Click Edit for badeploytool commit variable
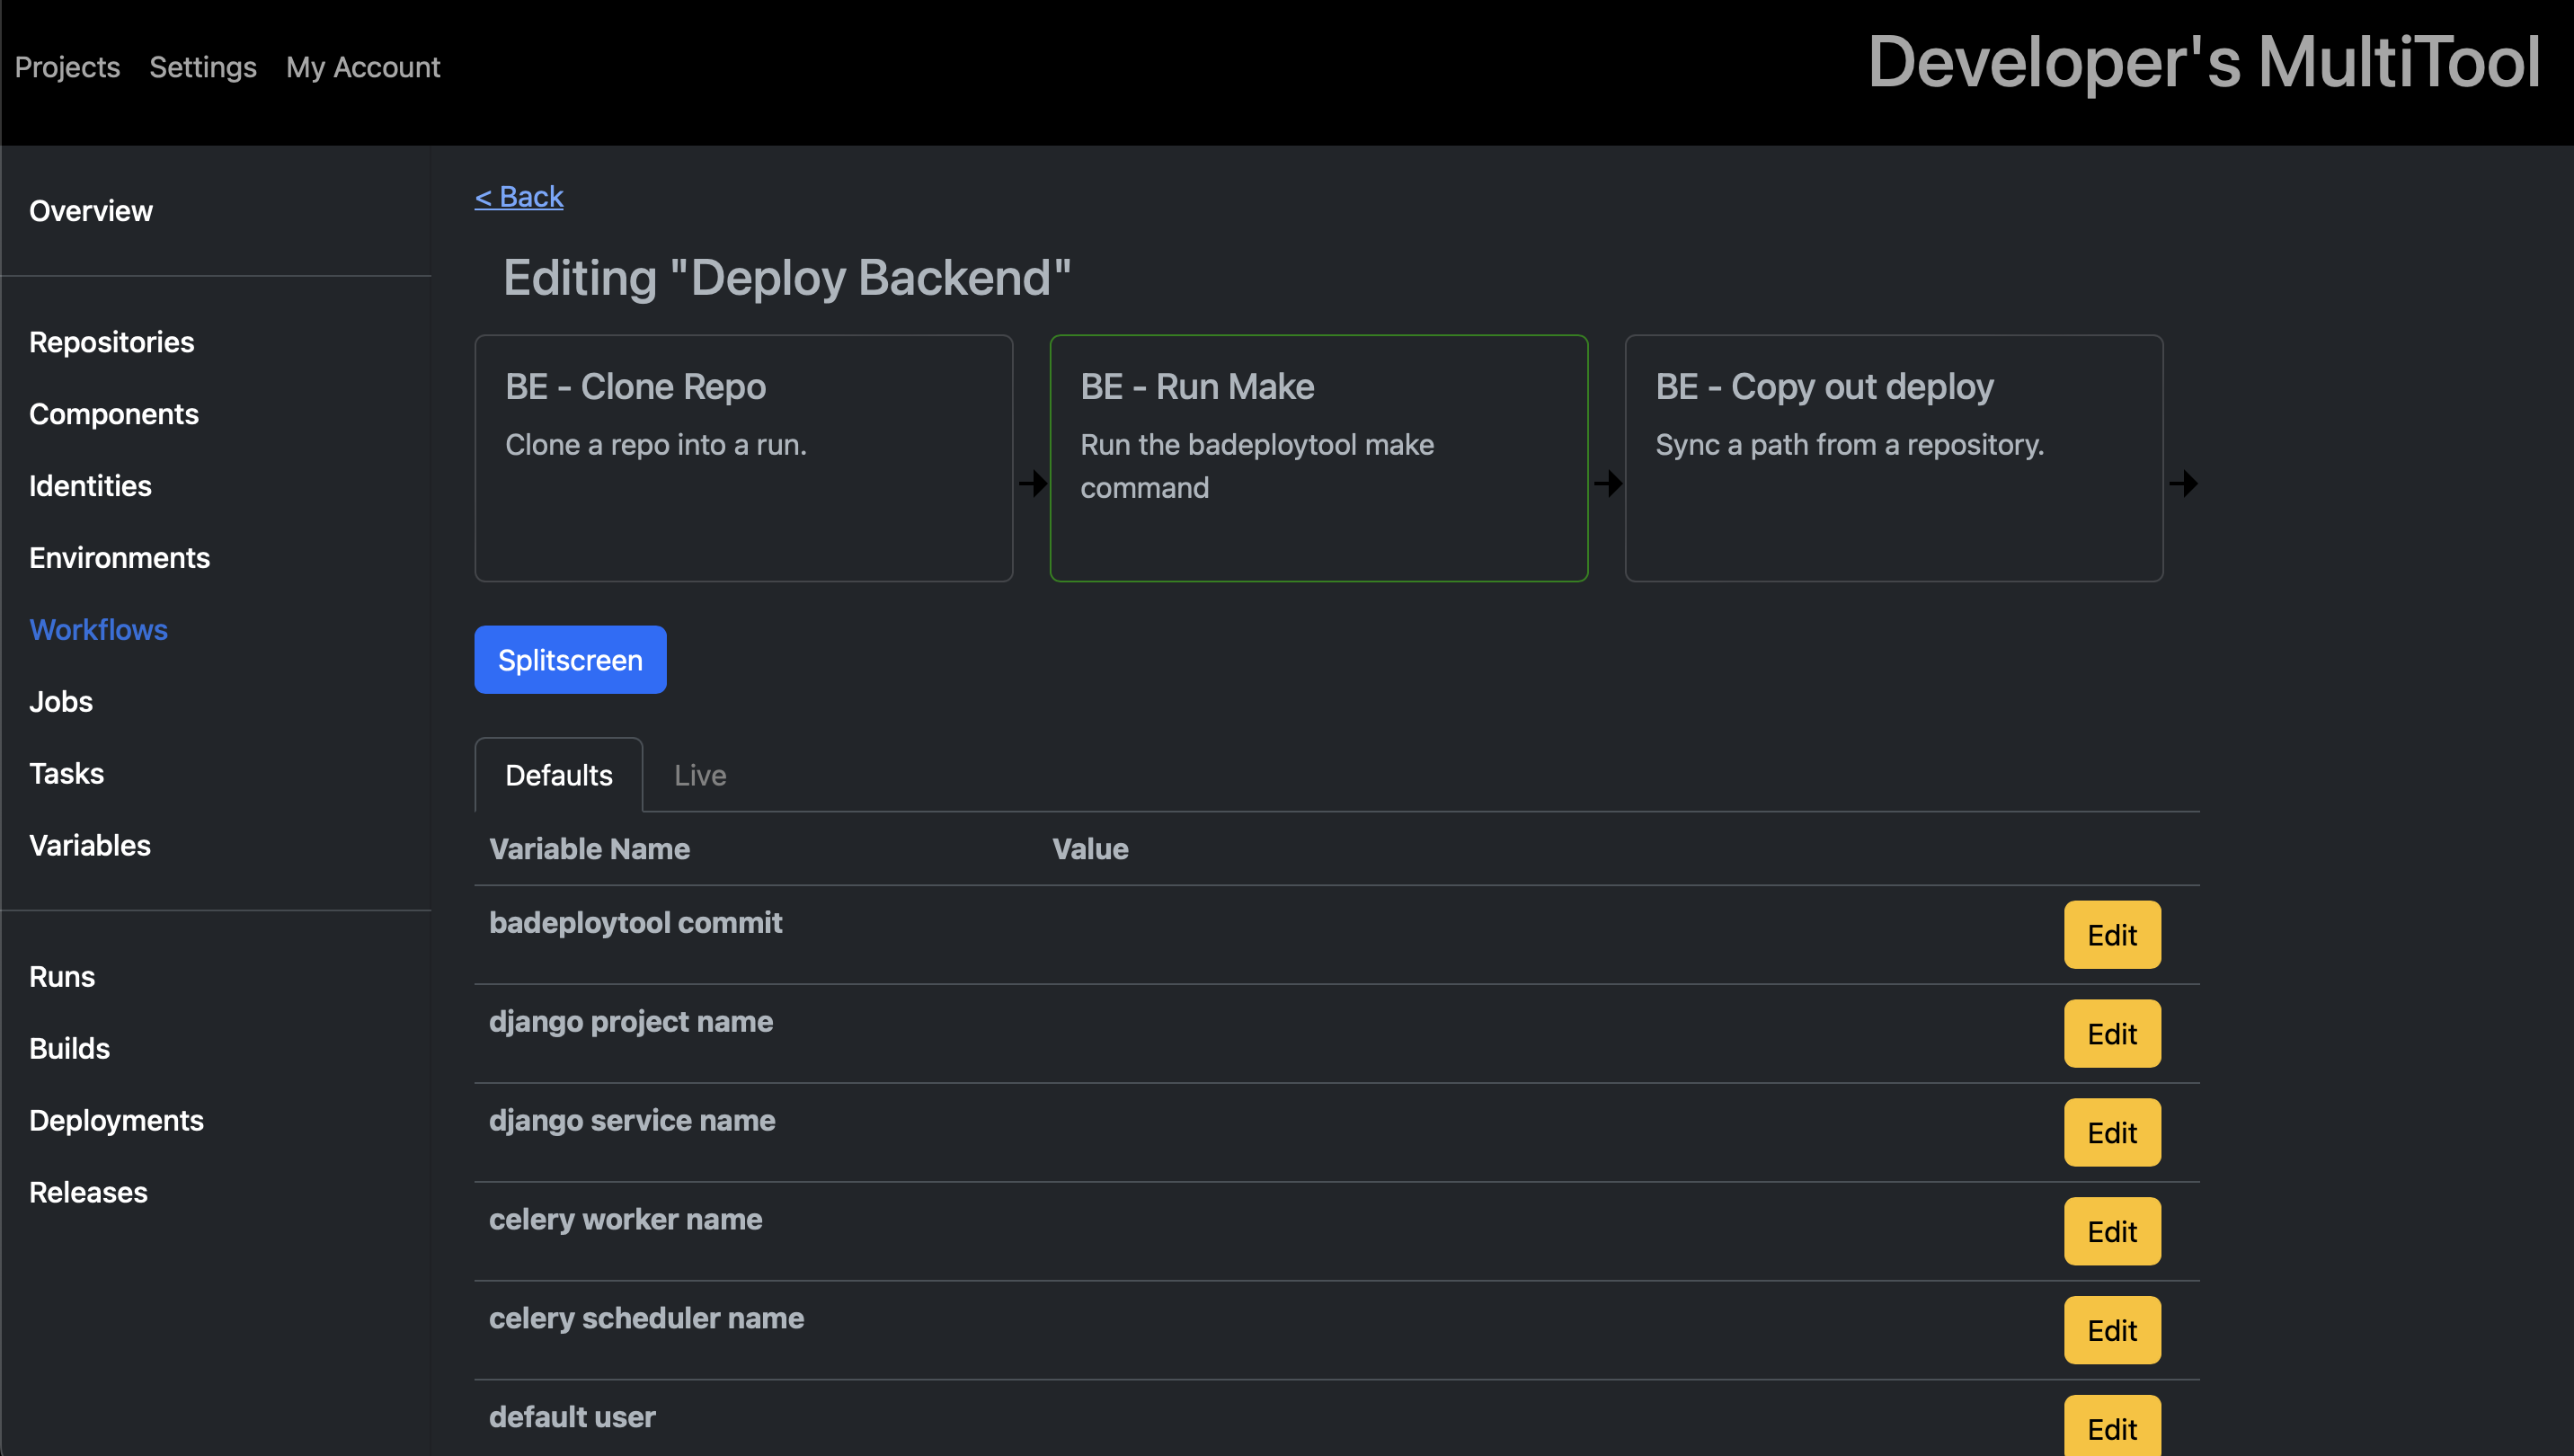Image resolution: width=2574 pixels, height=1456 pixels. click(2113, 935)
